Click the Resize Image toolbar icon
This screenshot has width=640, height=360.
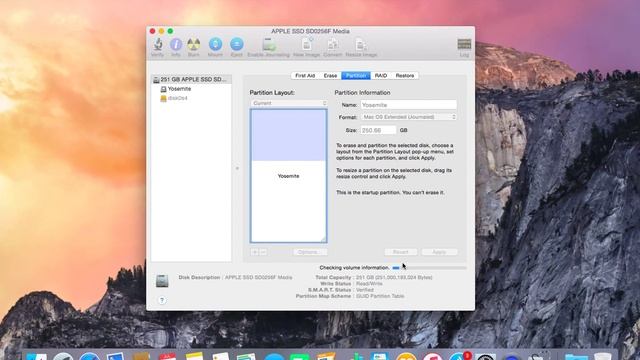pyautogui.click(x=361, y=44)
